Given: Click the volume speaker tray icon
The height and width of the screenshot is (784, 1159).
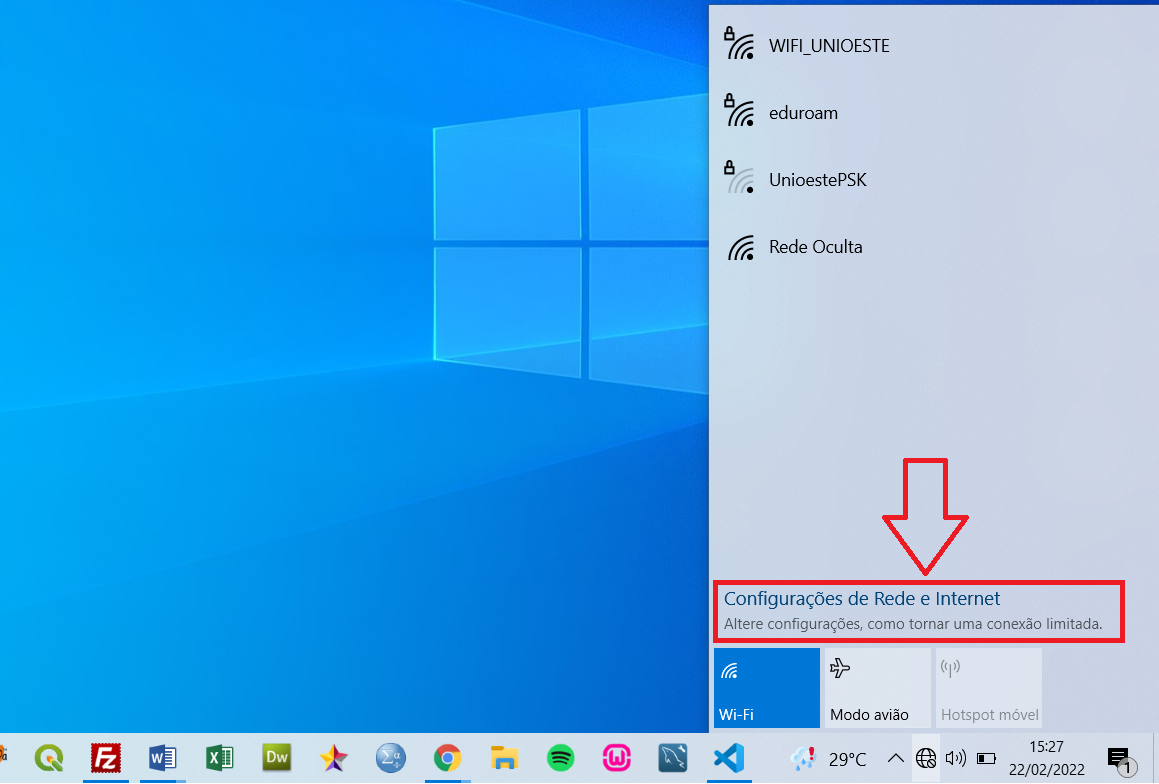Looking at the screenshot, I should click(956, 759).
